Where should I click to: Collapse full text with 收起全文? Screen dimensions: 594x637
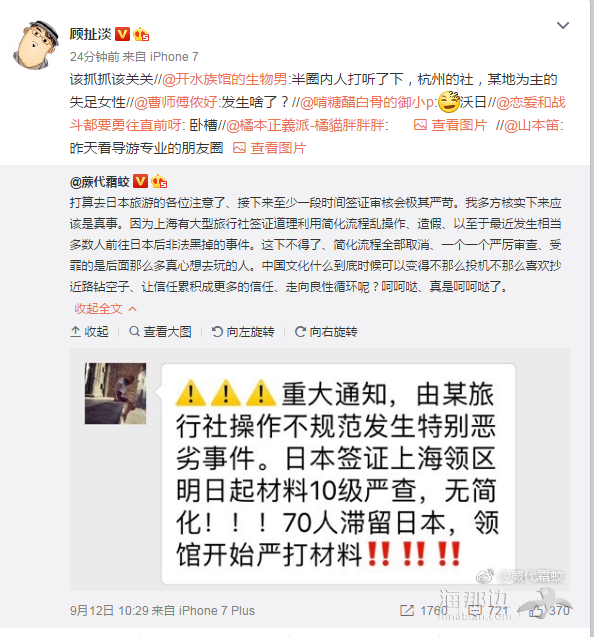(x=105, y=309)
